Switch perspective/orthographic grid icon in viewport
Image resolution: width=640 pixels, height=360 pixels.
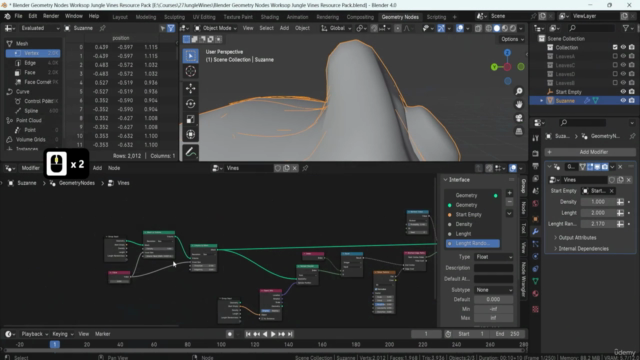pos(519,131)
